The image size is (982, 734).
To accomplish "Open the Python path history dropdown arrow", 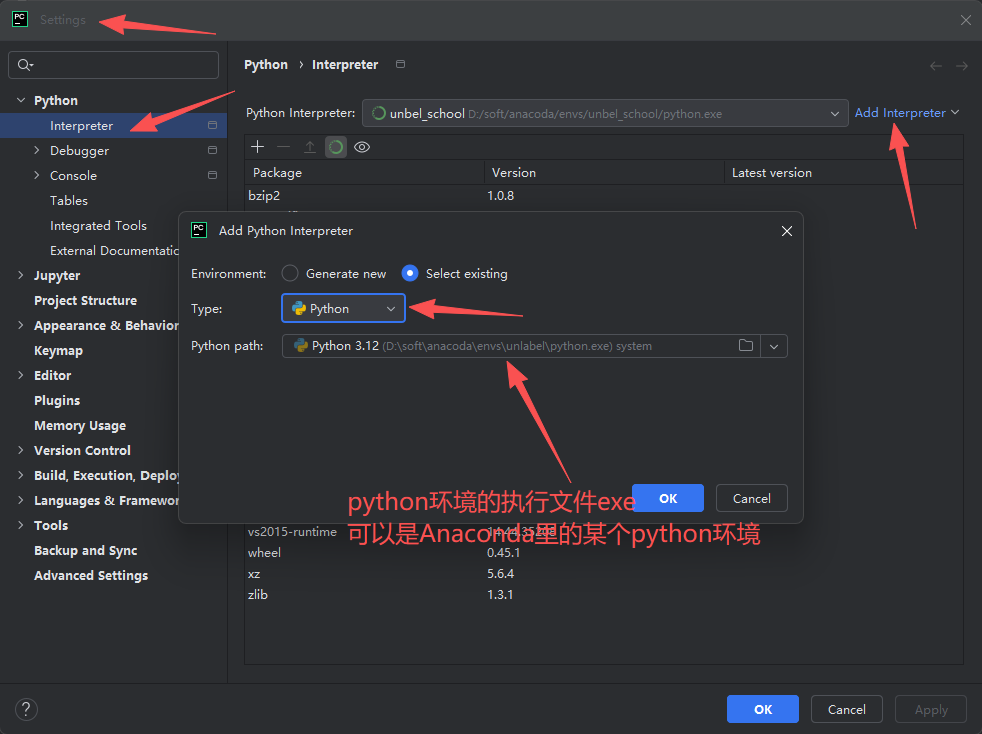I will point(774,346).
